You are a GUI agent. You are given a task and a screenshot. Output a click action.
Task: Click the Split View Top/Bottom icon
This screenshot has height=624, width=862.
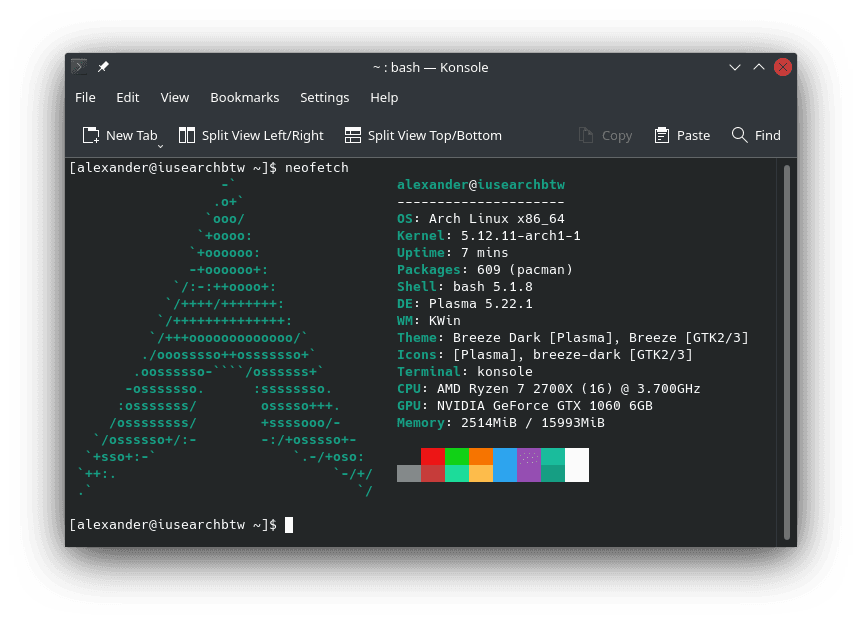[x=353, y=135]
